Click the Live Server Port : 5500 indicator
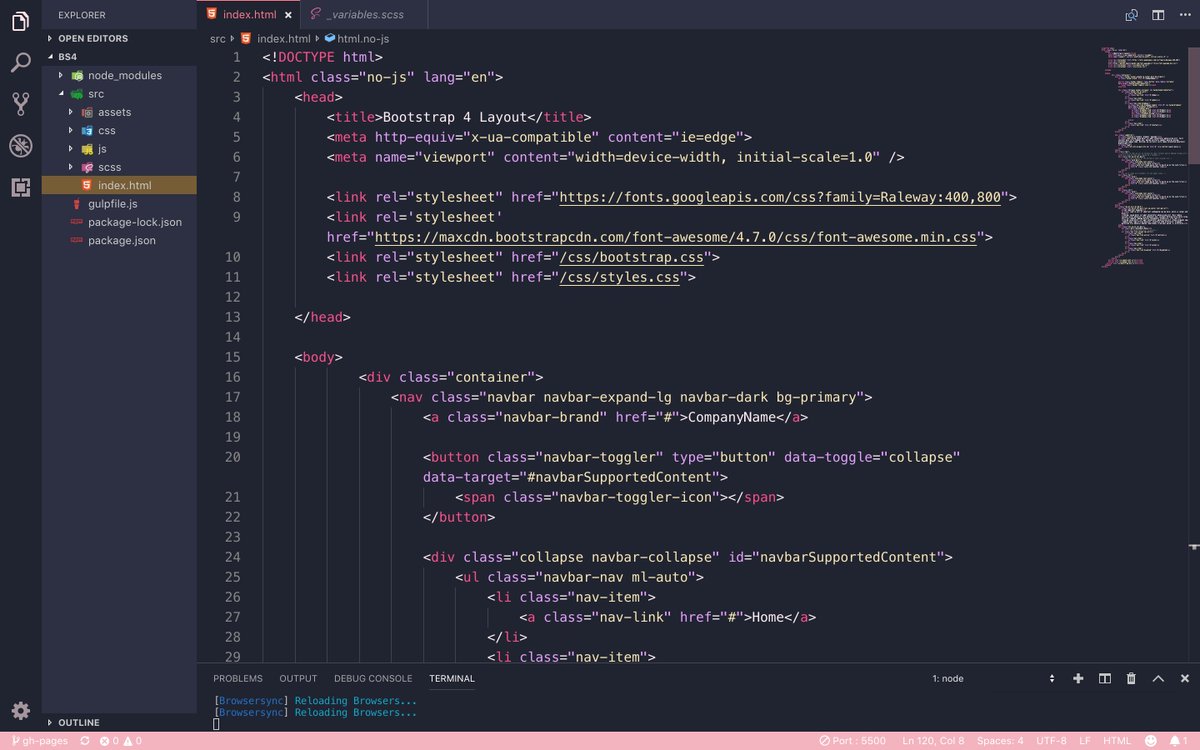The image size is (1200, 750). coord(851,741)
